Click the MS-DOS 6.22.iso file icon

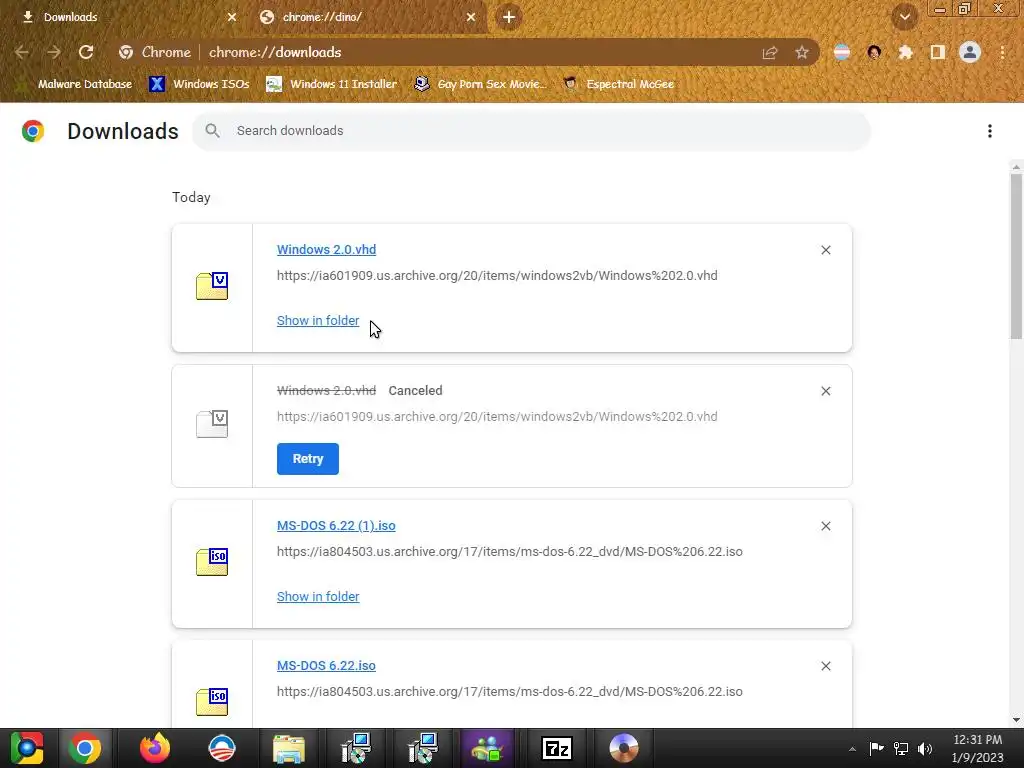point(212,702)
